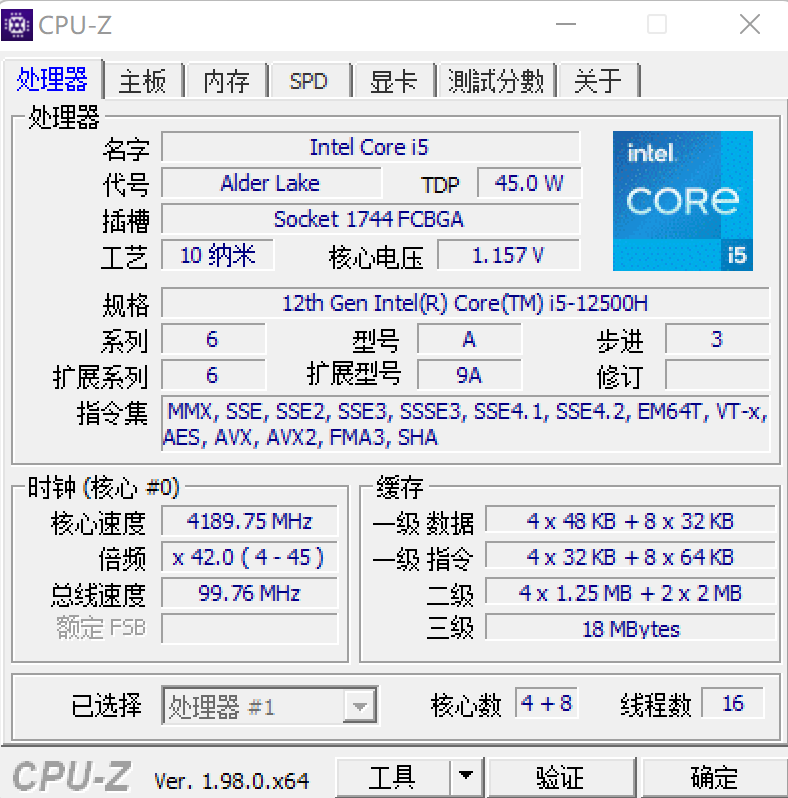Image resolution: width=788 pixels, height=798 pixels.
Task: Select the 处理器 tab
Action: click(52, 80)
